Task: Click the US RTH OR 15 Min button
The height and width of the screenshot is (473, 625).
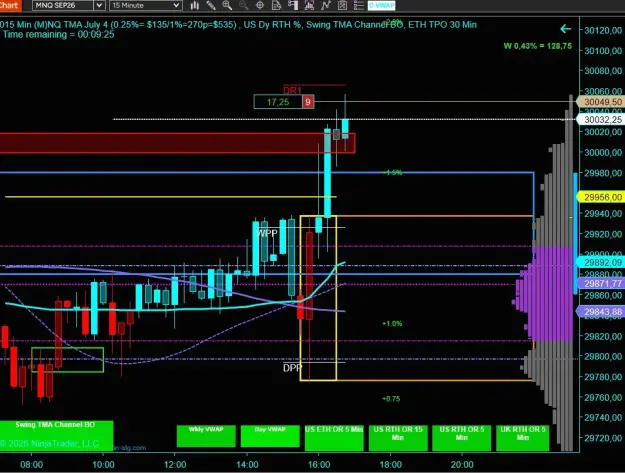Action: click(x=398, y=438)
